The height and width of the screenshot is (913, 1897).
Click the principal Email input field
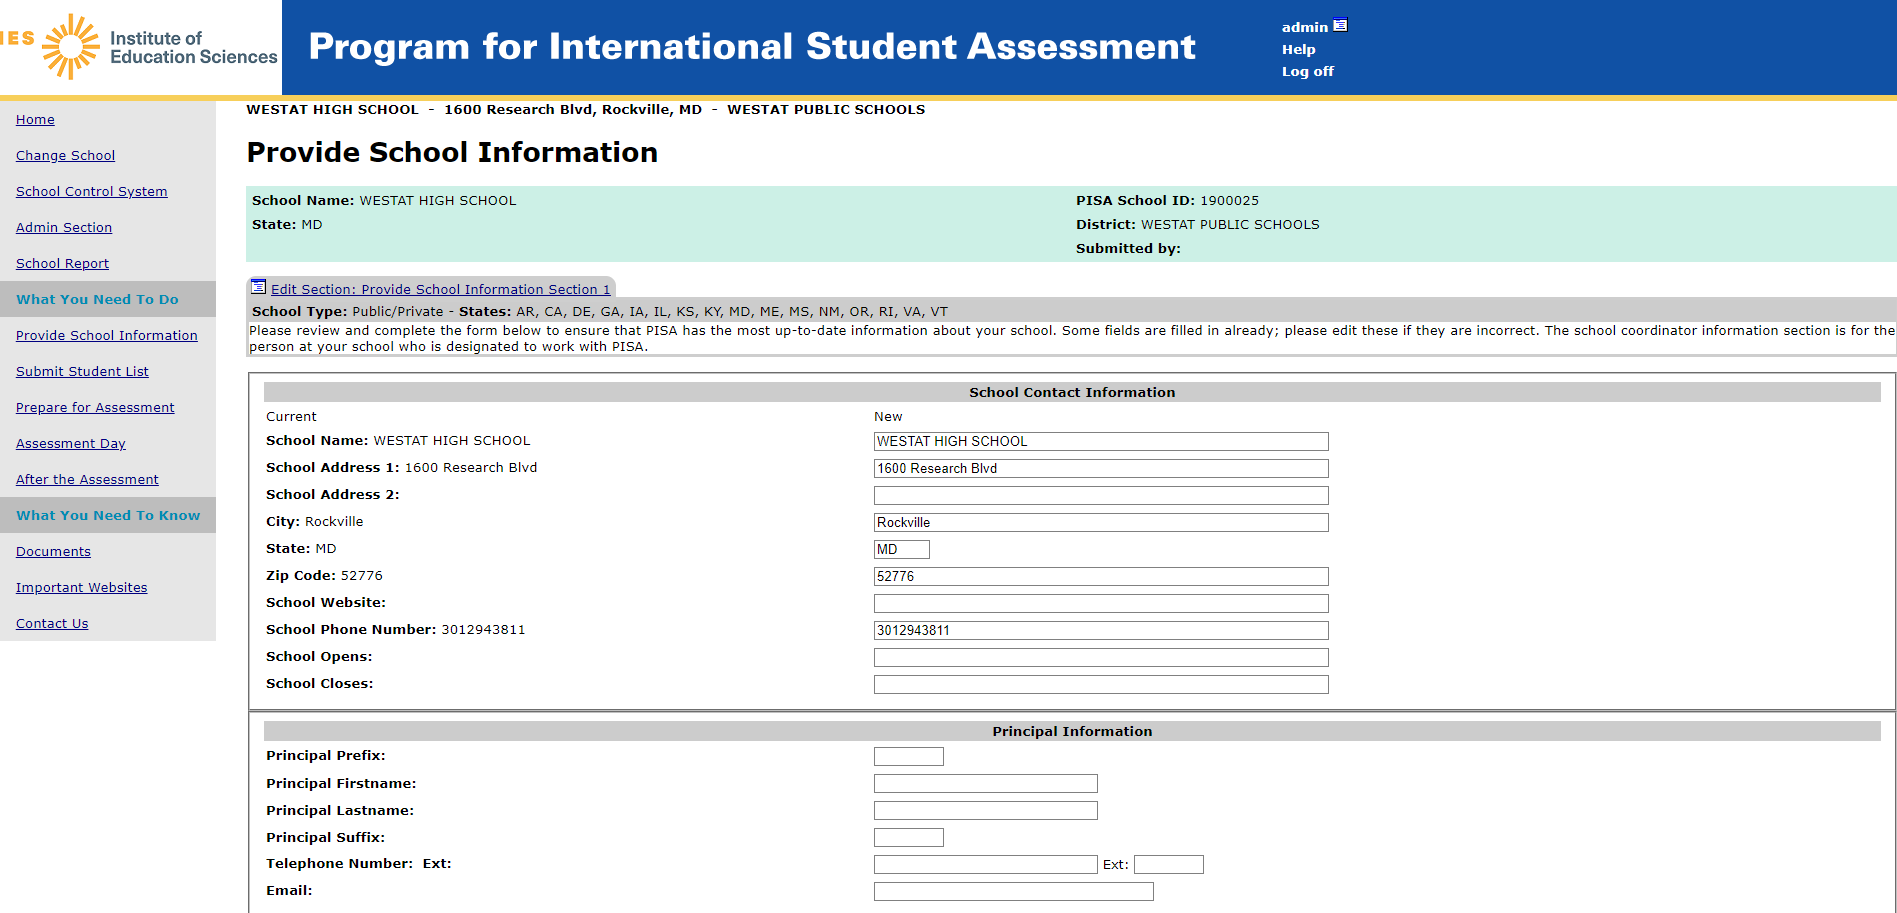click(1013, 891)
